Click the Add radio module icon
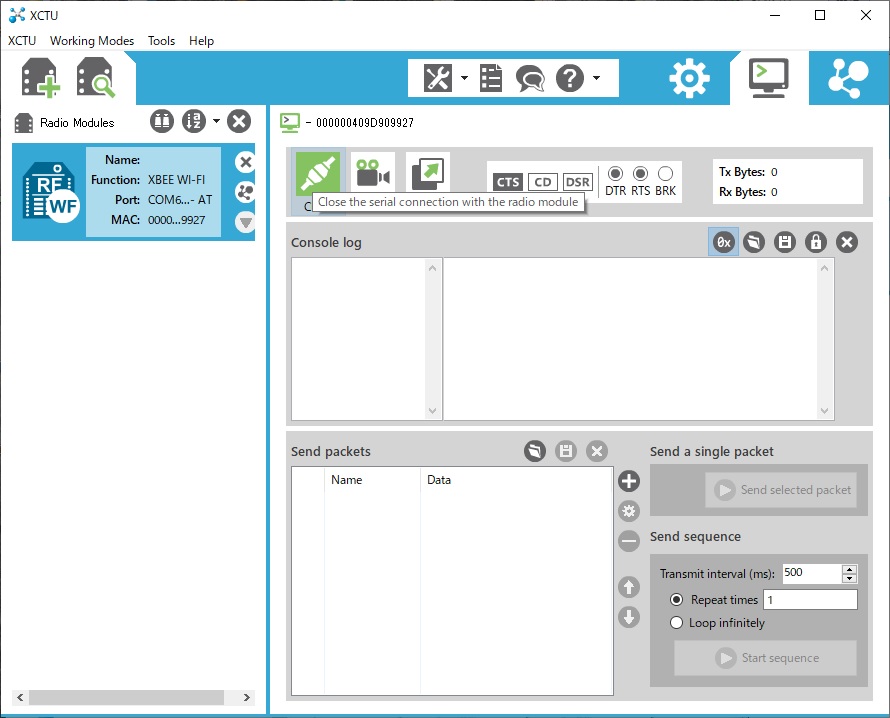890x718 pixels. pyautogui.click(x=41, y=78)
